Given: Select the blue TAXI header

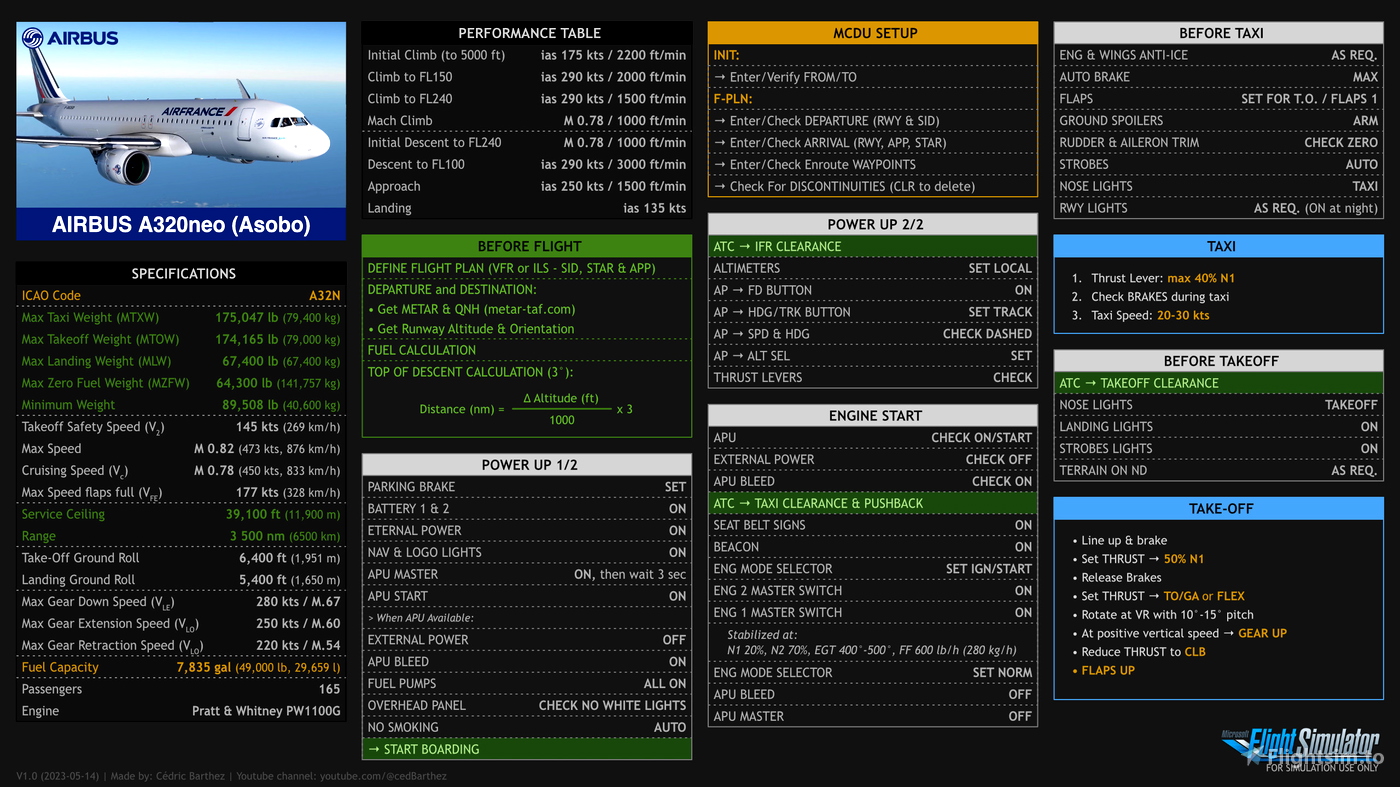Looking at the screenshot, I should click(1219, 246).
